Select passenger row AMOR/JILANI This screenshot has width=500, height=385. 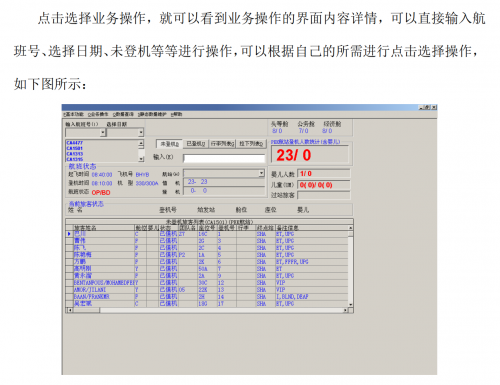pos(207,290)
